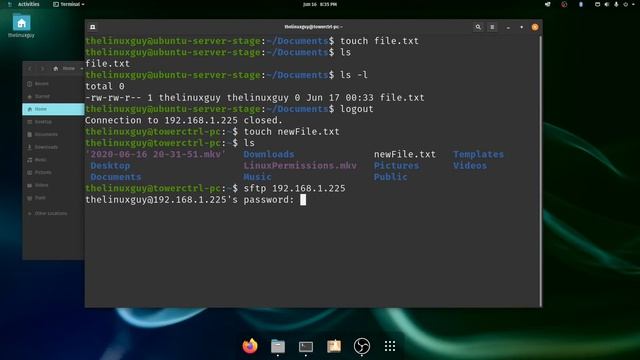Click the 'sftp 192.168.1.225' command text
The width and height of the screenshot is (640, 360).
coord(294,188)
